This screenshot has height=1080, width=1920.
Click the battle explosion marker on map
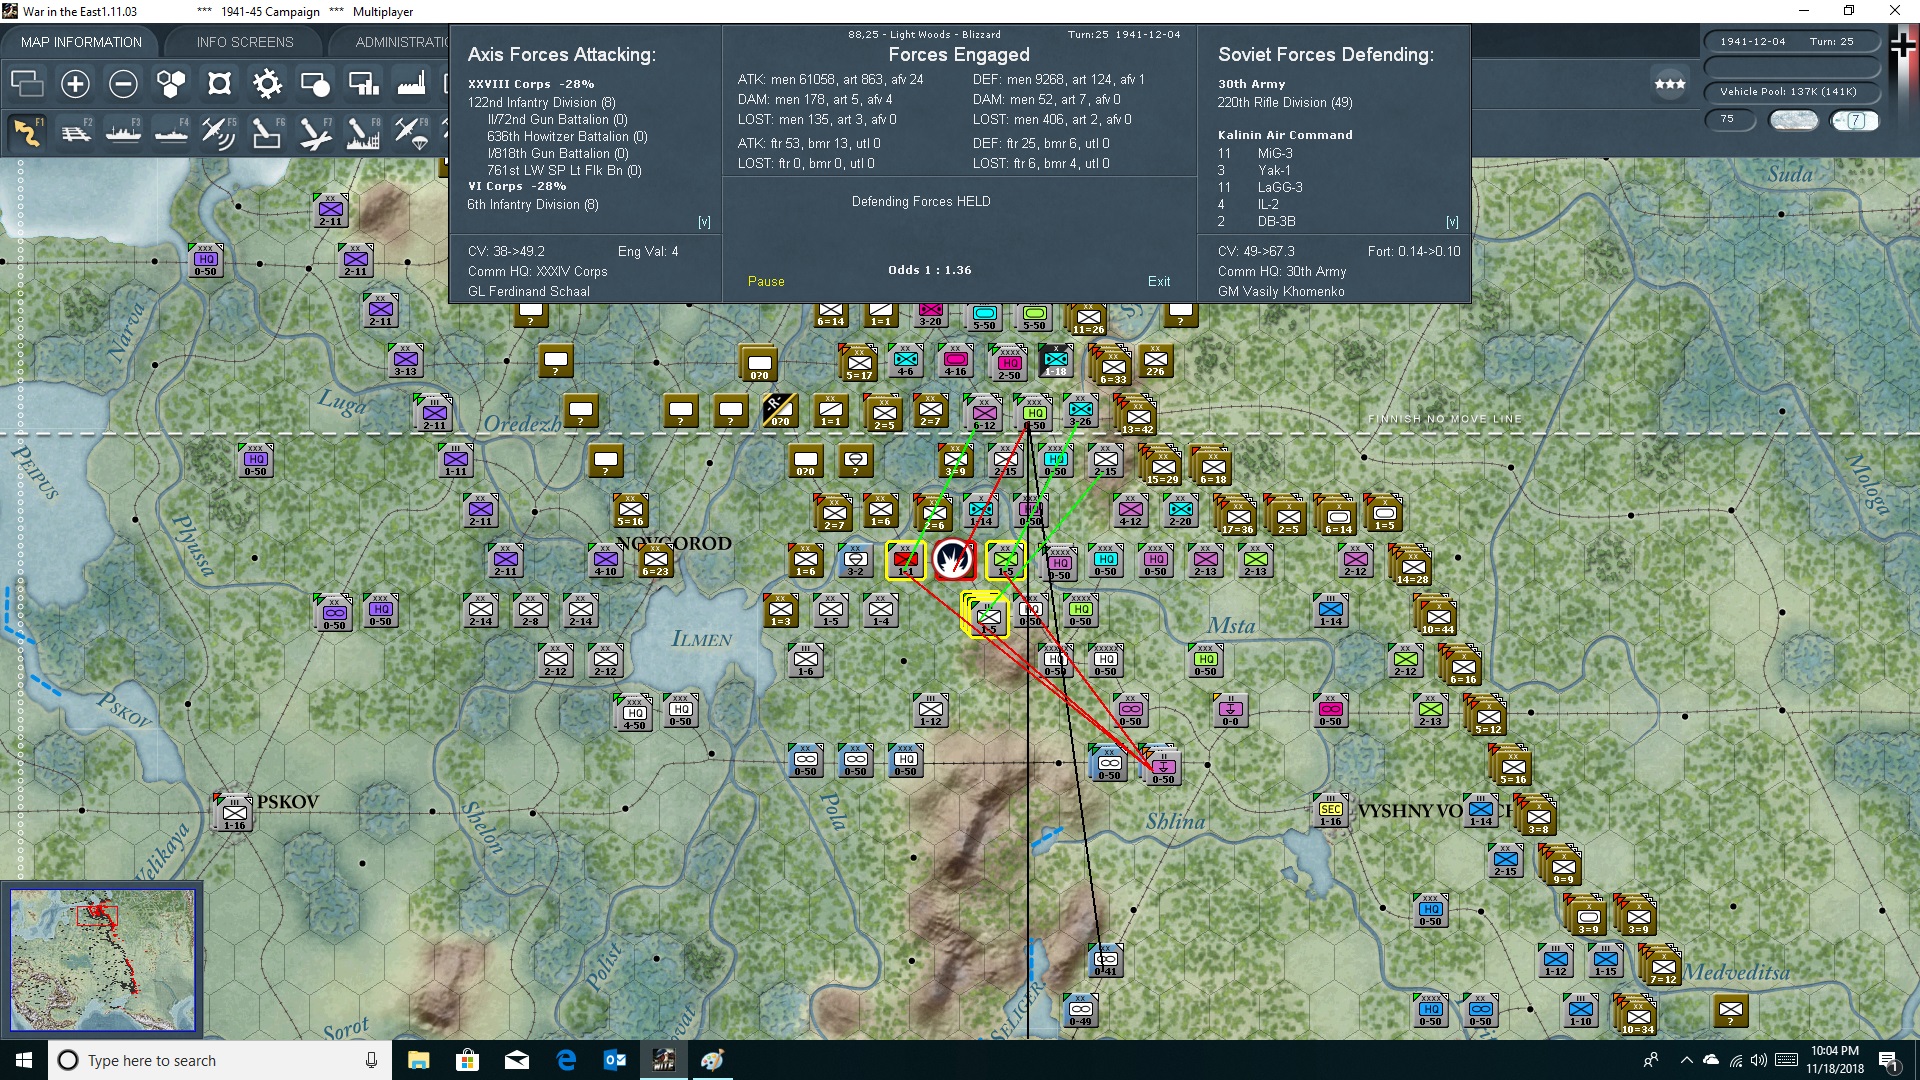pos(954,560)
